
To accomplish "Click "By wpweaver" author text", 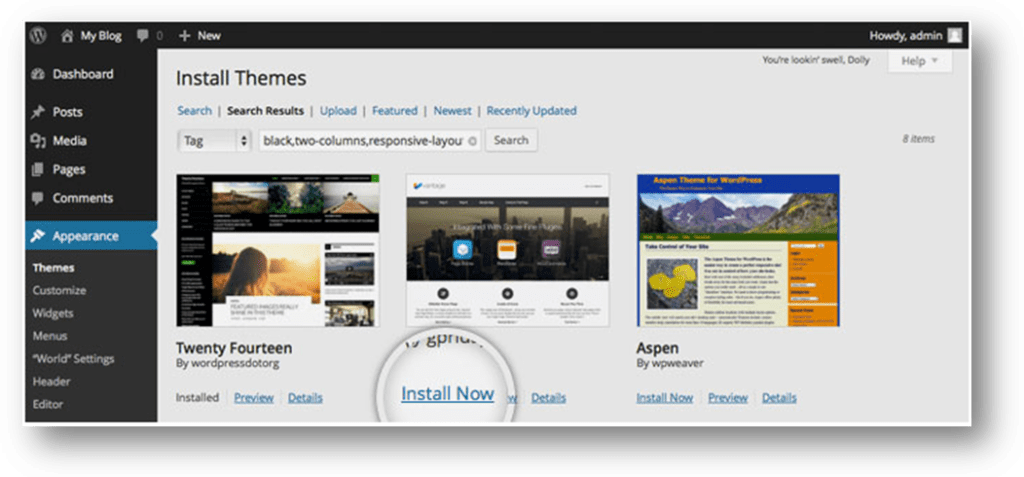I will click(x=671, y=363).
